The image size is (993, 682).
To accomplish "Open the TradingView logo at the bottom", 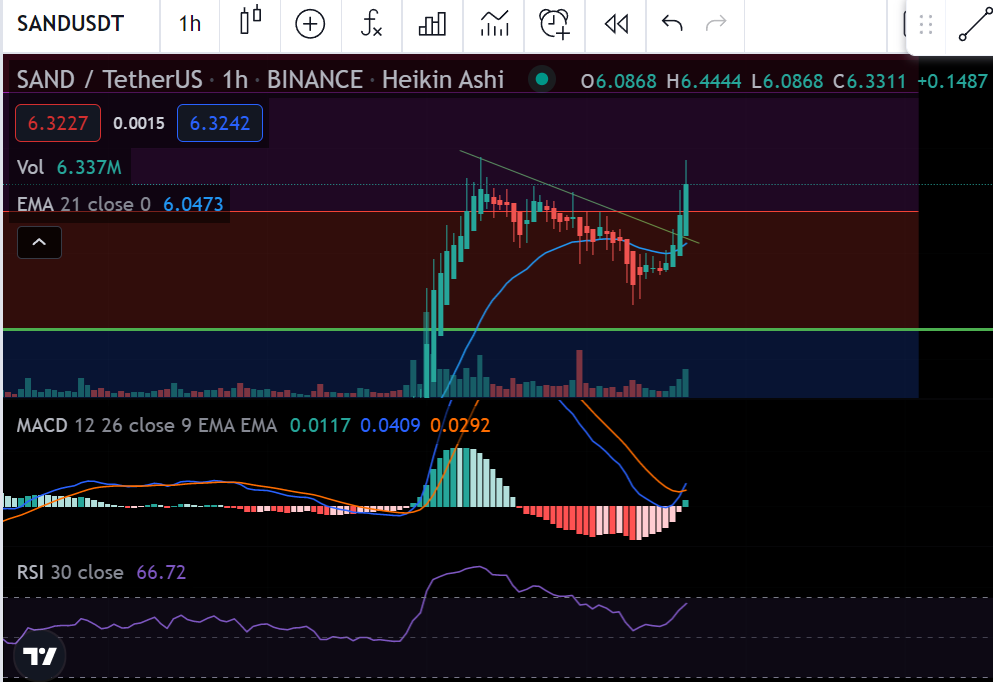I will (39, 657).
